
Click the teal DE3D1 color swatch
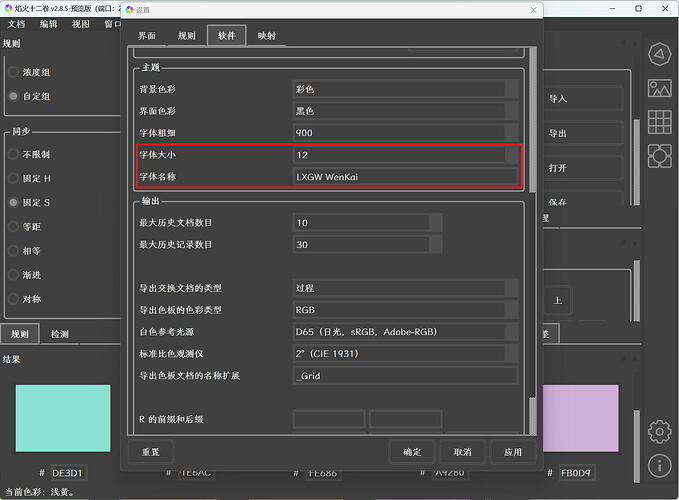tap(63, 418)
